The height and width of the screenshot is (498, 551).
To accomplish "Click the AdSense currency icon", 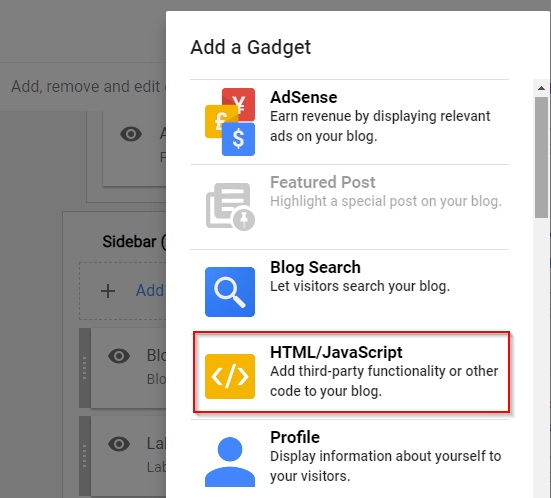I will point(230,122).
